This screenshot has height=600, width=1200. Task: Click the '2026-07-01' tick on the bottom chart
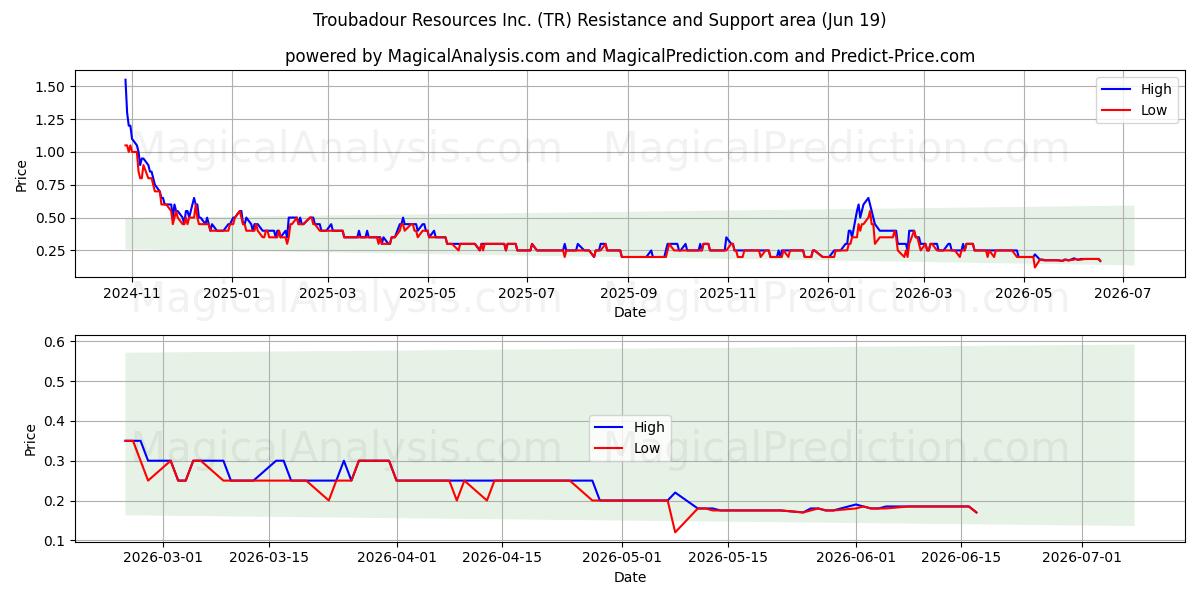(1084, 558)
